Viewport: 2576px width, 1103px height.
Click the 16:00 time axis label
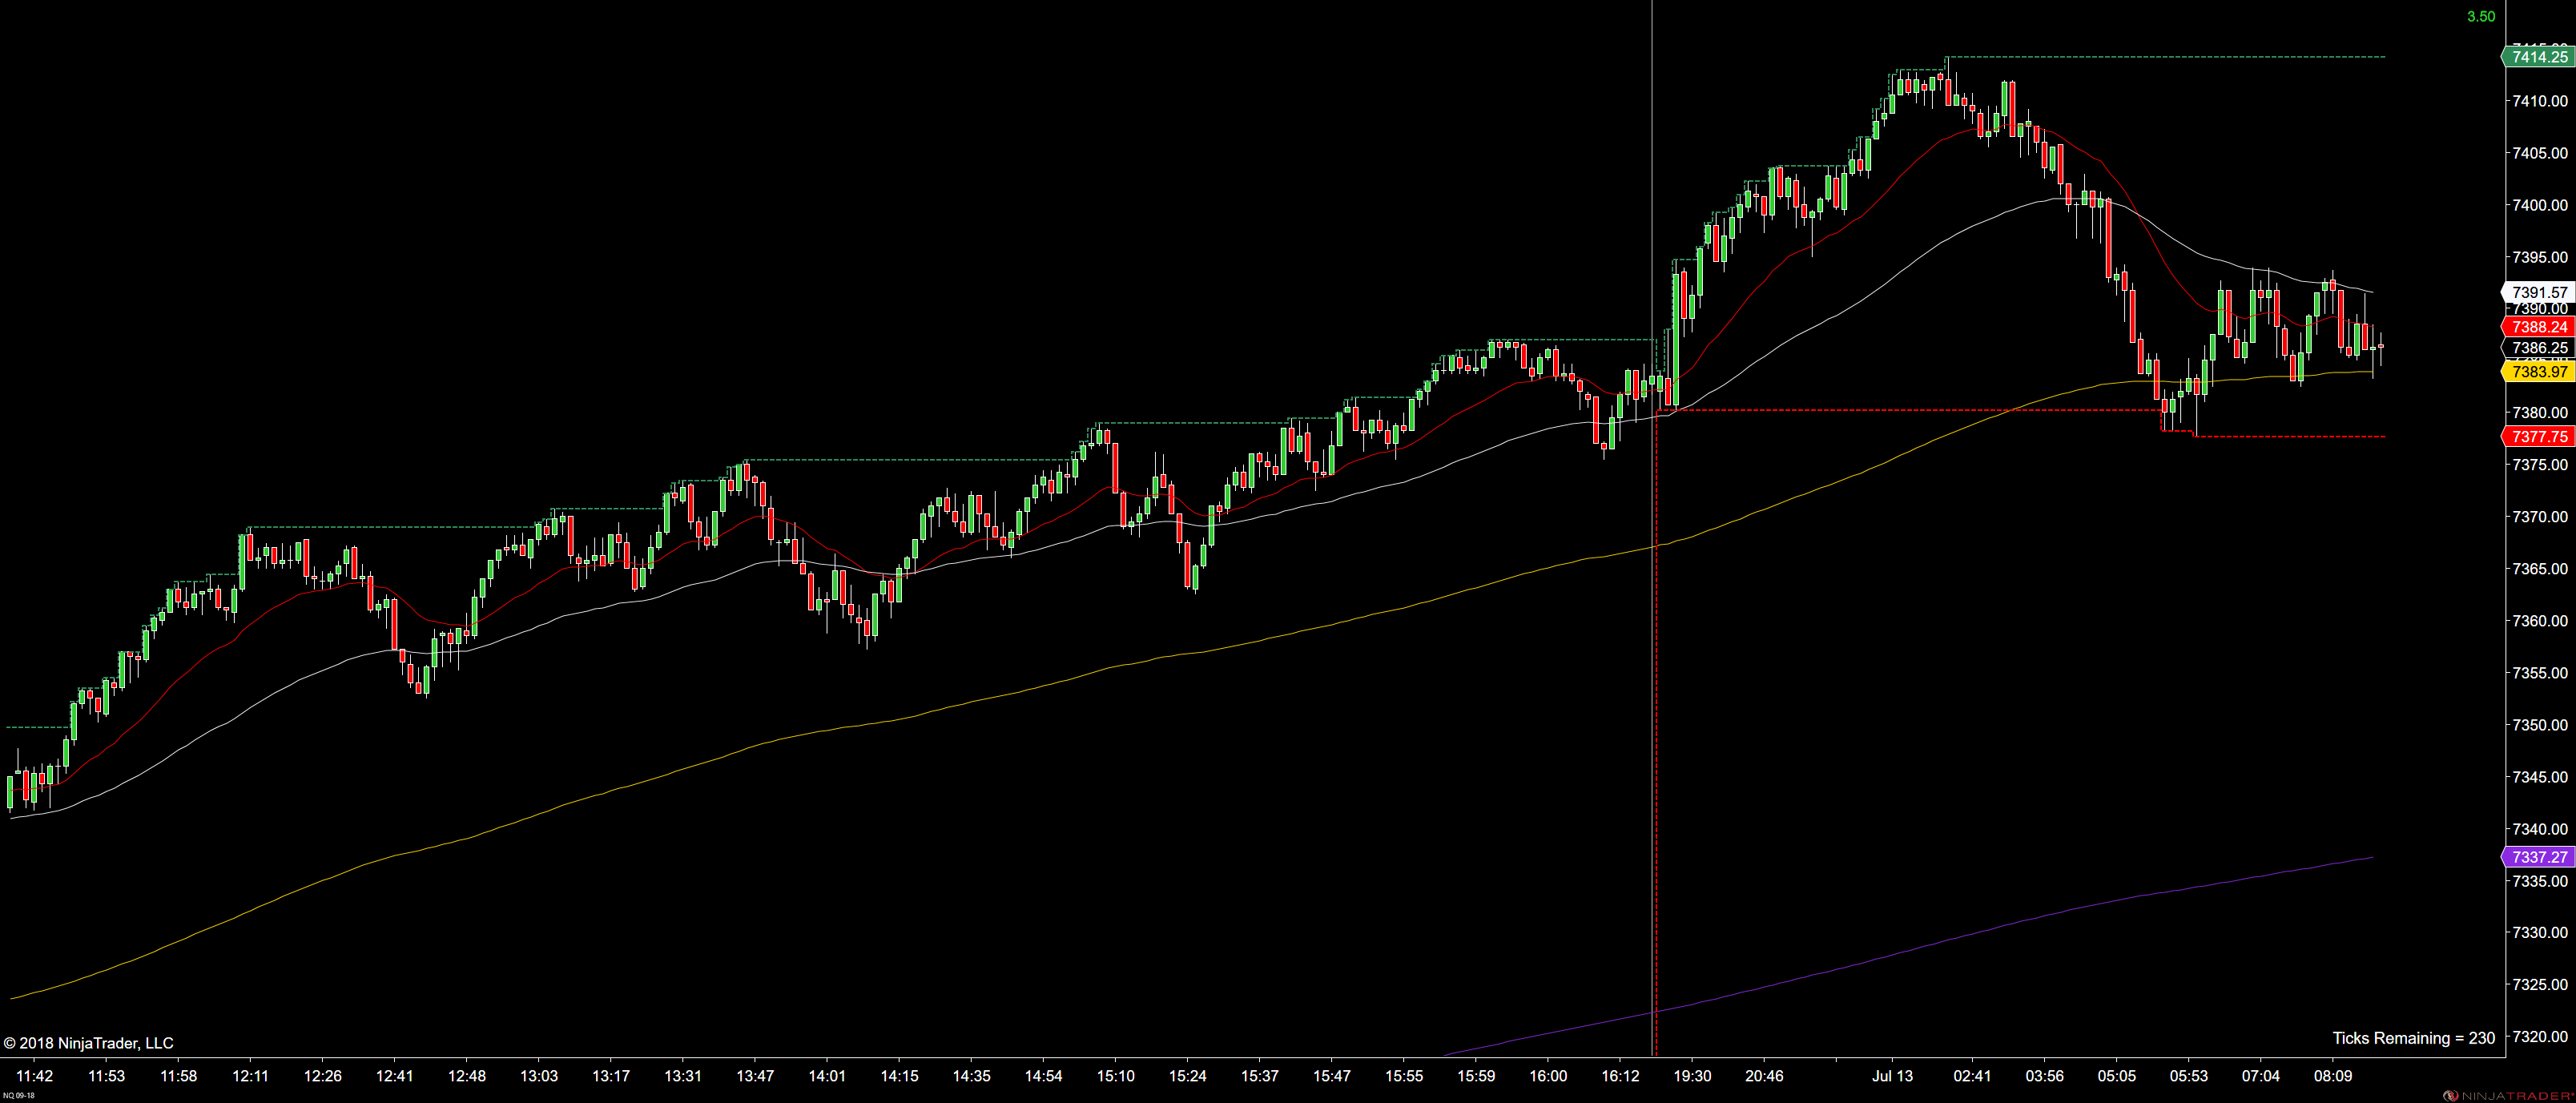1548,1076
